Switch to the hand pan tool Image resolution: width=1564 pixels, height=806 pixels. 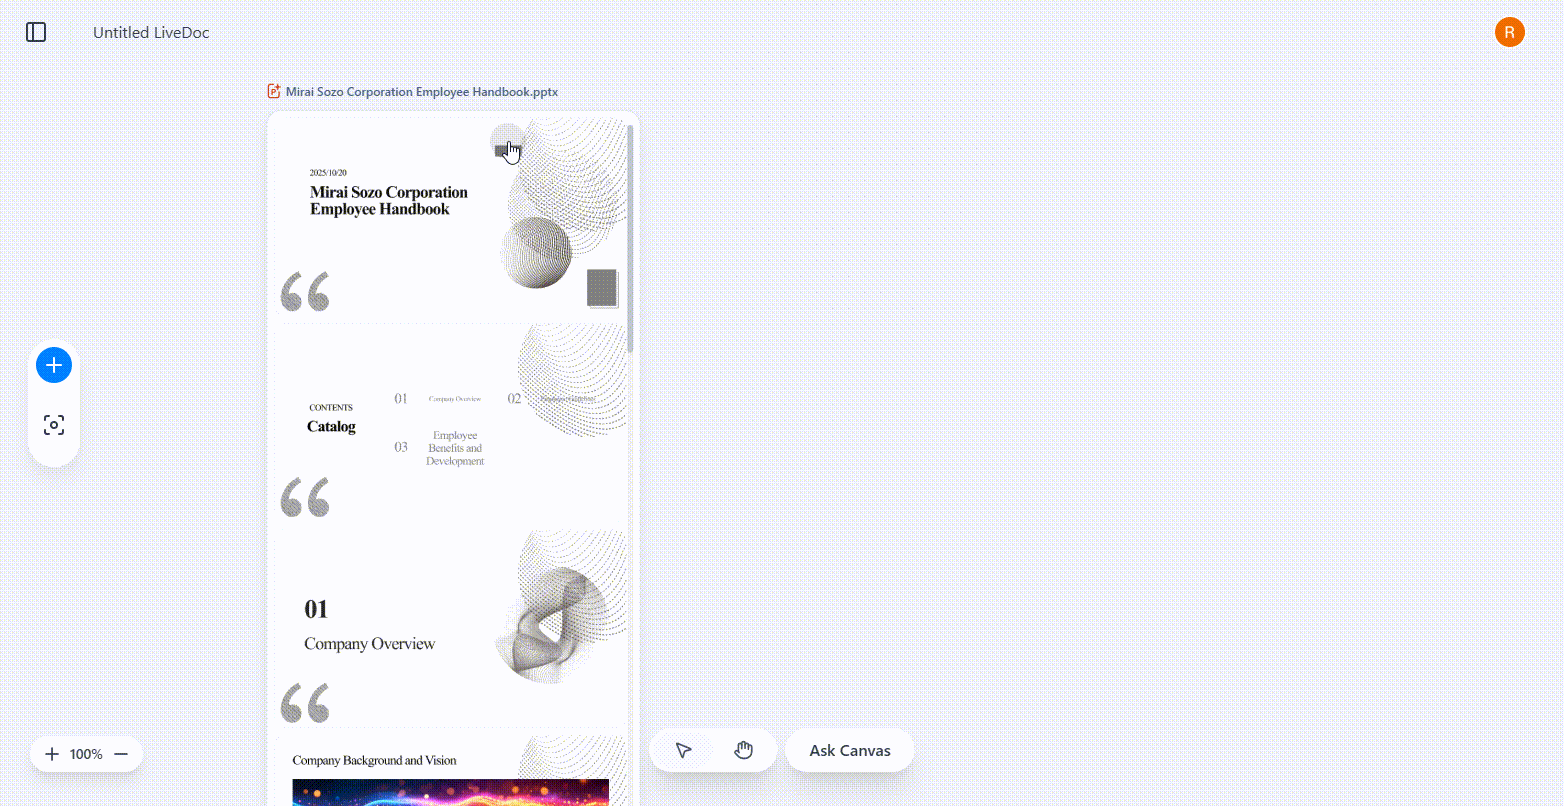pos(743,751)
